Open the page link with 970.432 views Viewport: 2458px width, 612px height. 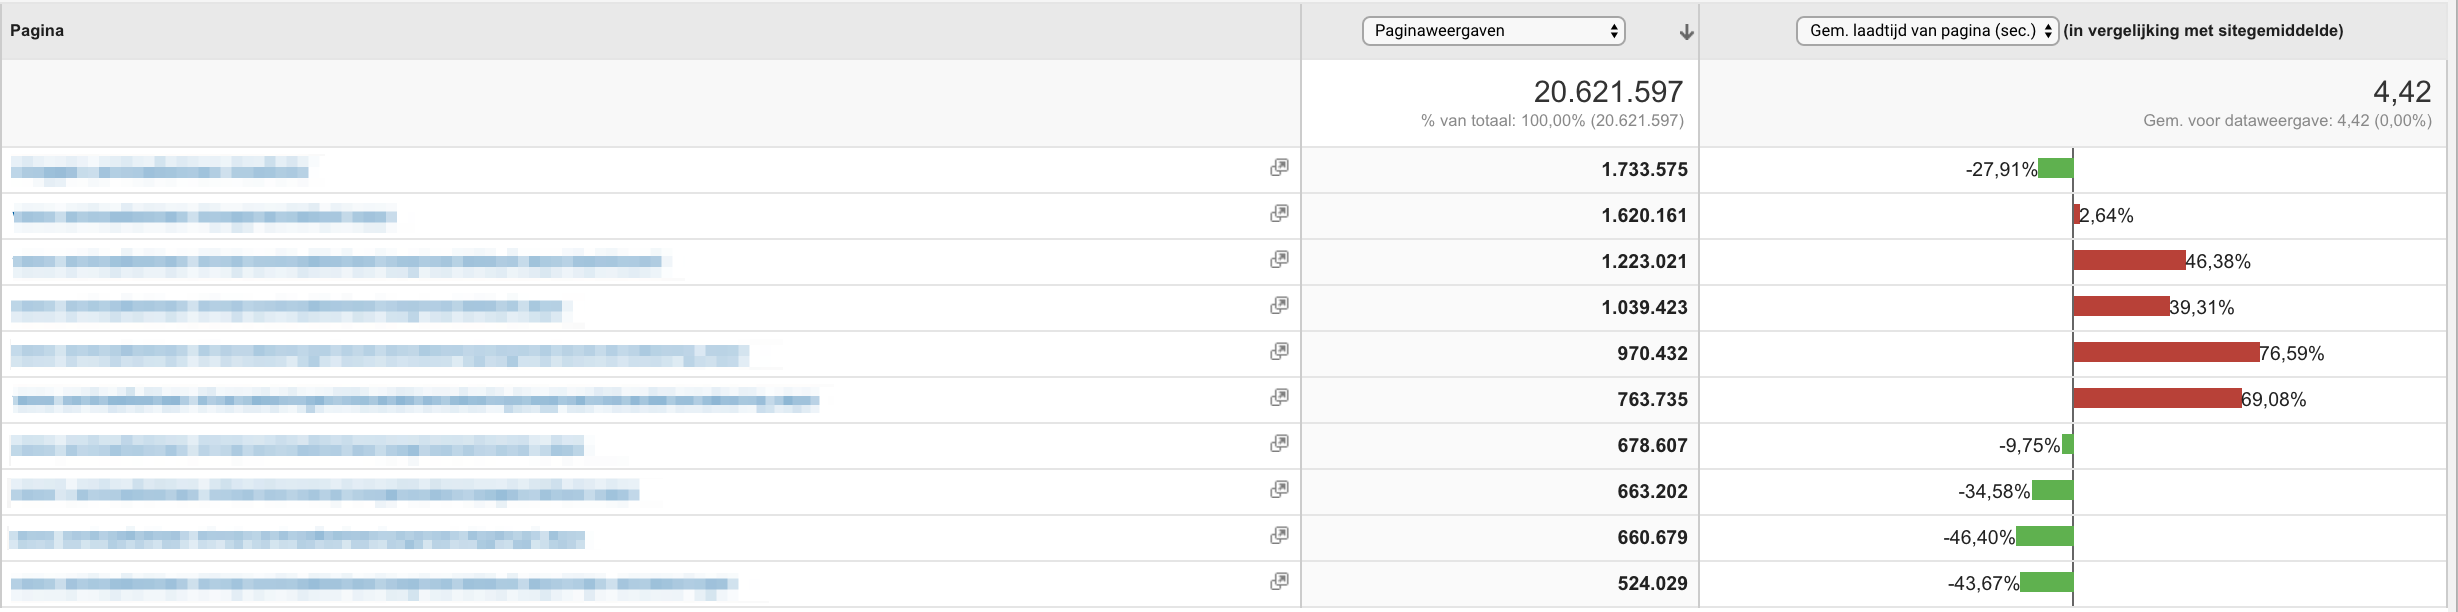point(380,354)
